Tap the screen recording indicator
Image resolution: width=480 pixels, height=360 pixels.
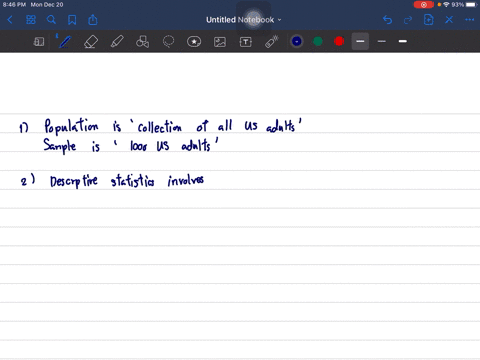point(424,5)
